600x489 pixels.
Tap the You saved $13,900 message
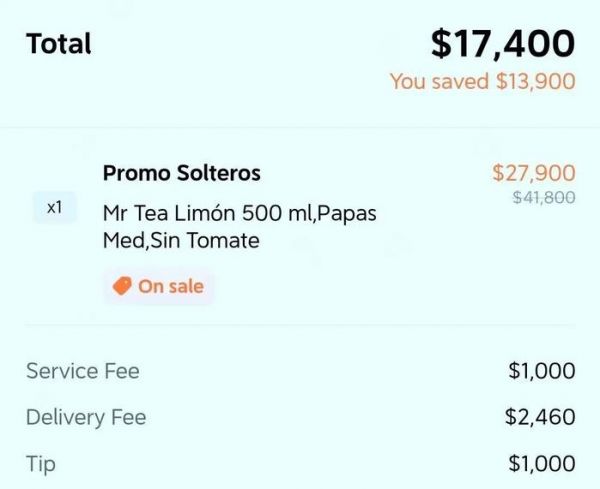482,82
